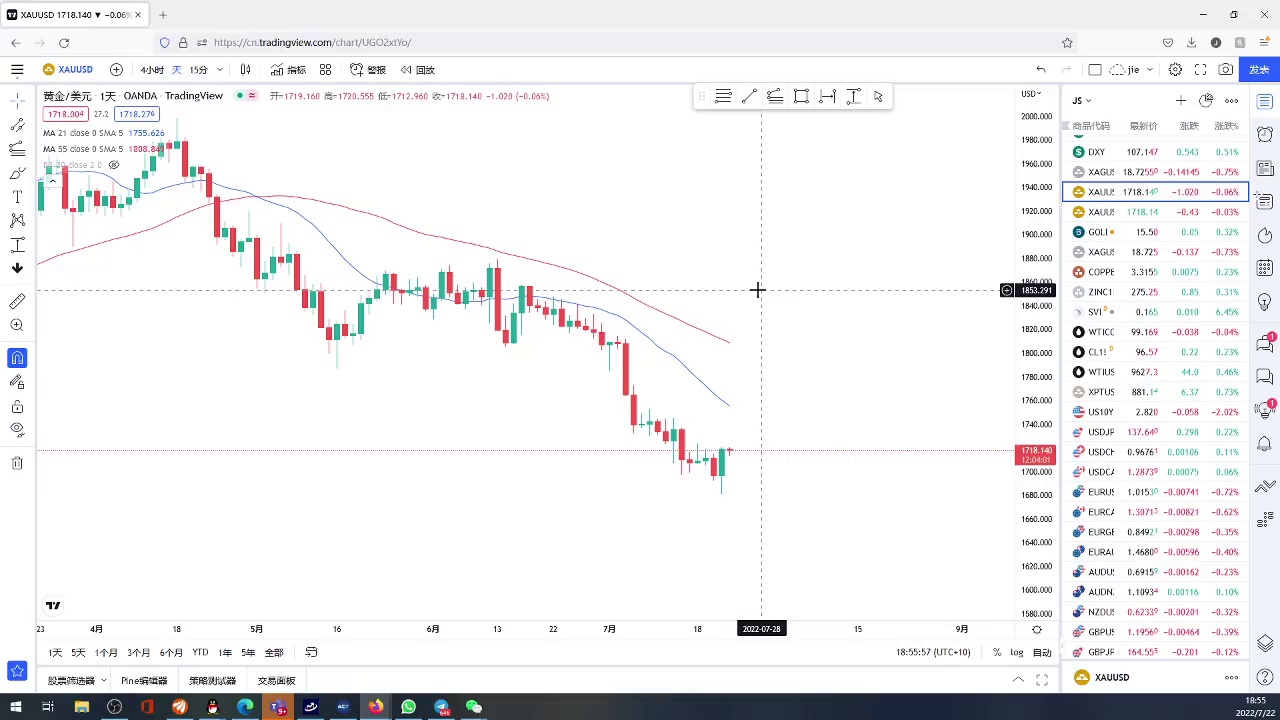This screenshot has height=720, width=1280.
Task: Open the indicator templates grid icon
Action: tap(325, 70)
